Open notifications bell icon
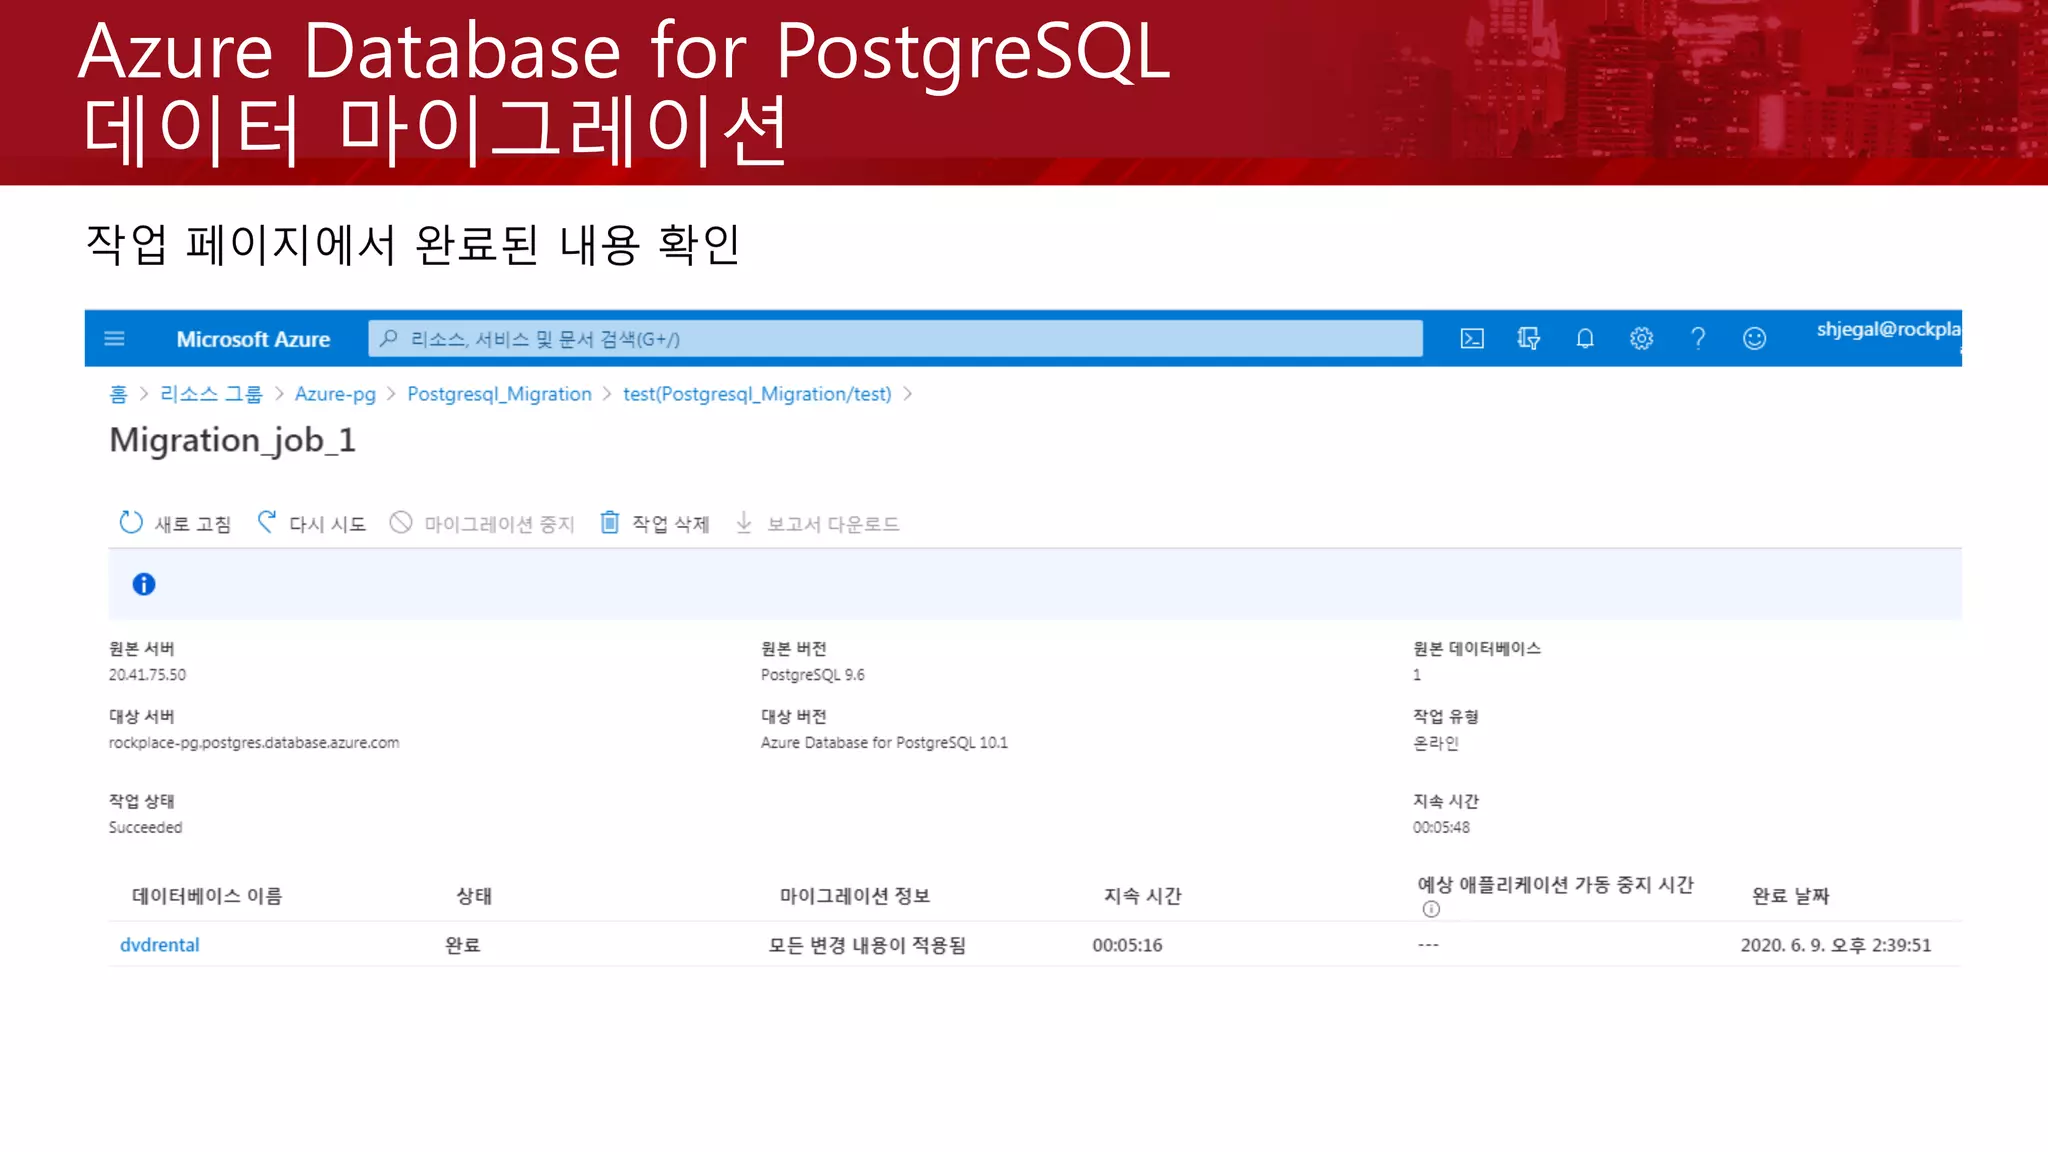2048x1152 pixels. pyautogui.click(x=1585, y=339)
